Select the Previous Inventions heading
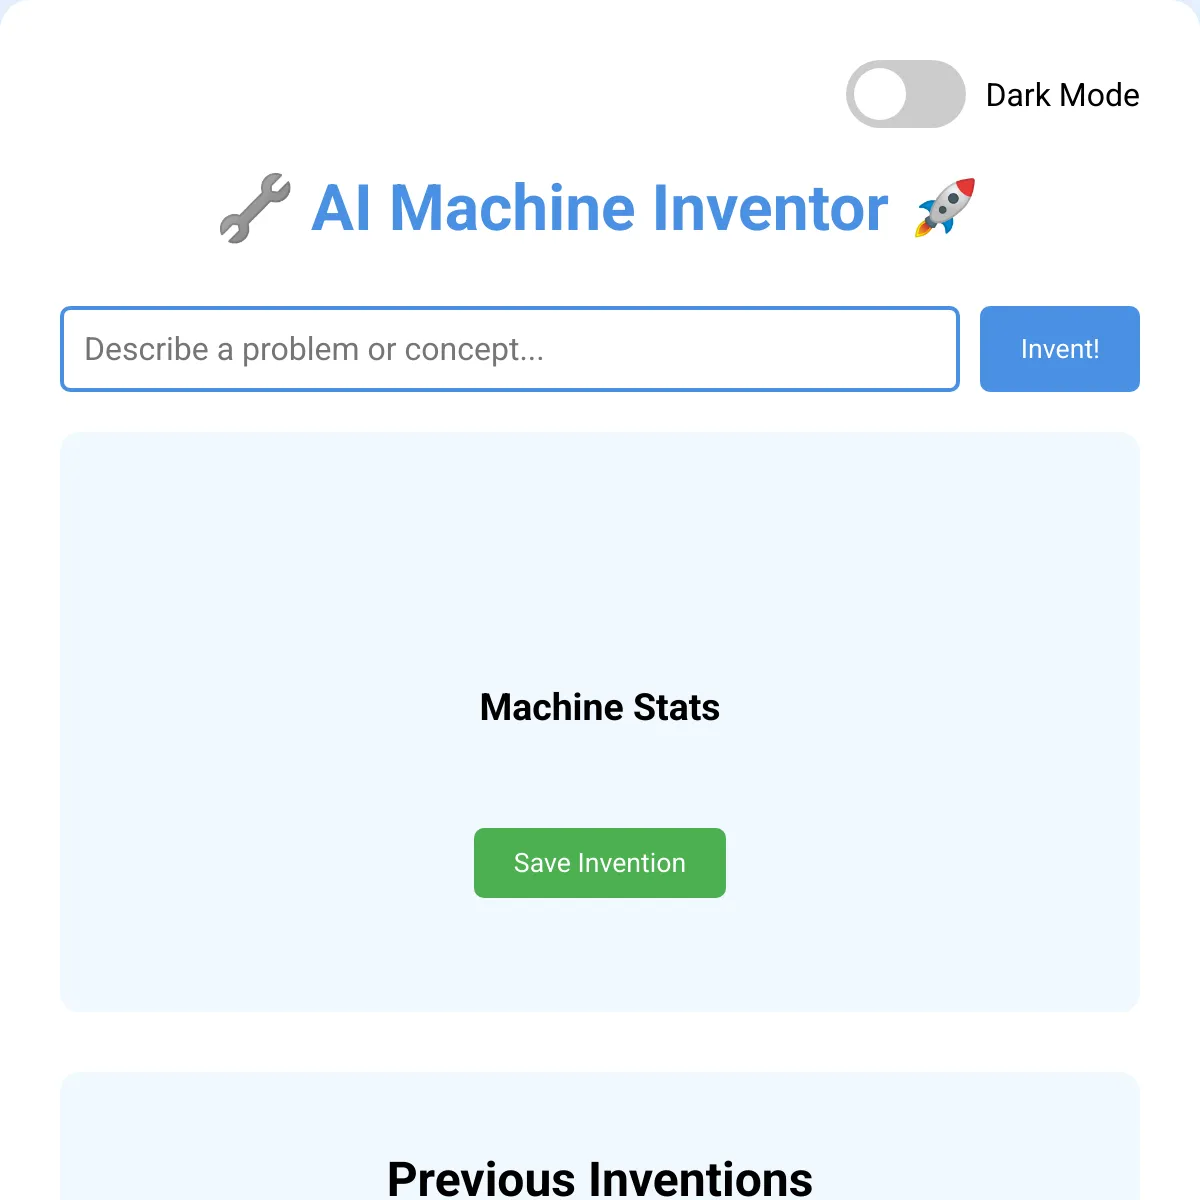1200x1200 pixels. point(600,1179)
